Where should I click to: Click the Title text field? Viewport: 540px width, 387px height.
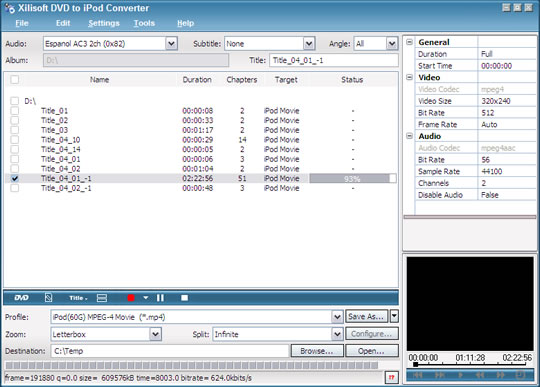pos(334,60)
